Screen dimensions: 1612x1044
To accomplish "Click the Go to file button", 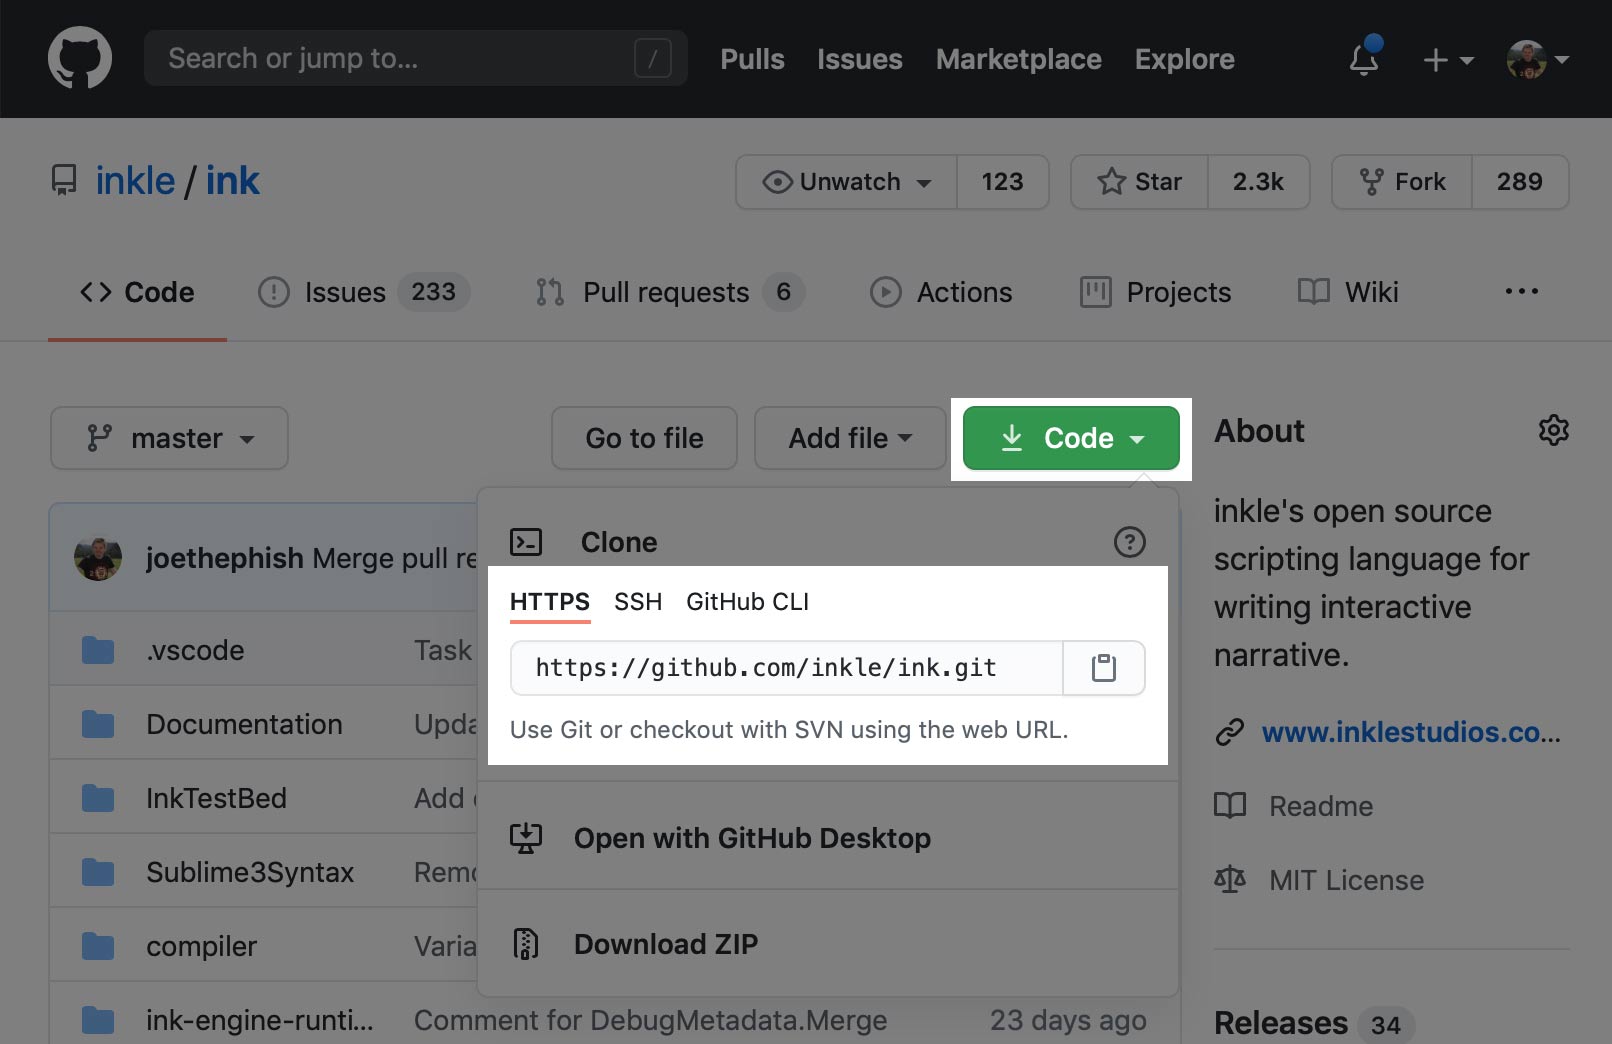I will pyautogui.click(x=644, y=438).
